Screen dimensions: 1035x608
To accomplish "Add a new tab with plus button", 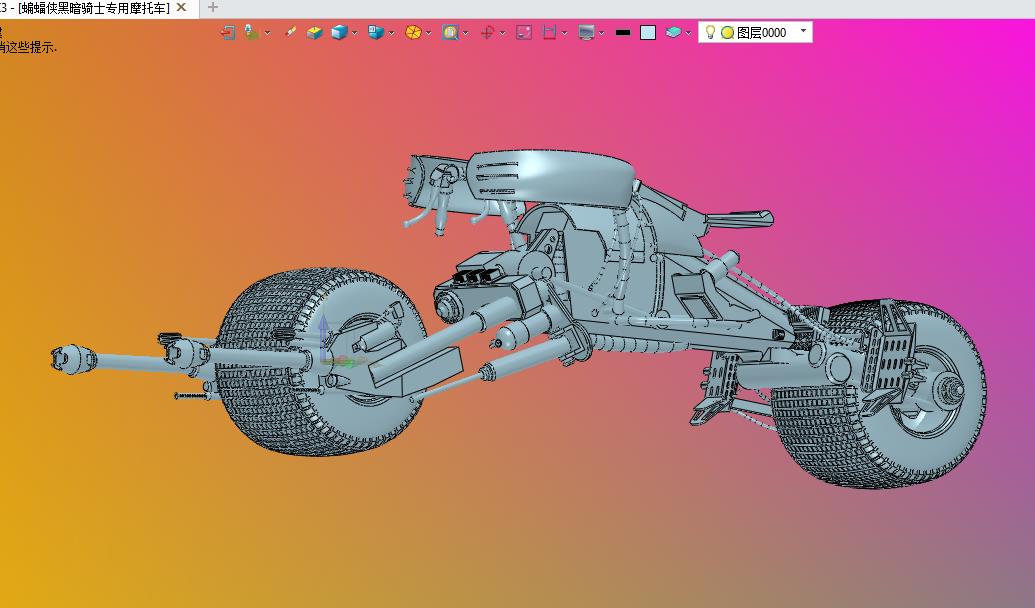I will click(x=213, y=8).
